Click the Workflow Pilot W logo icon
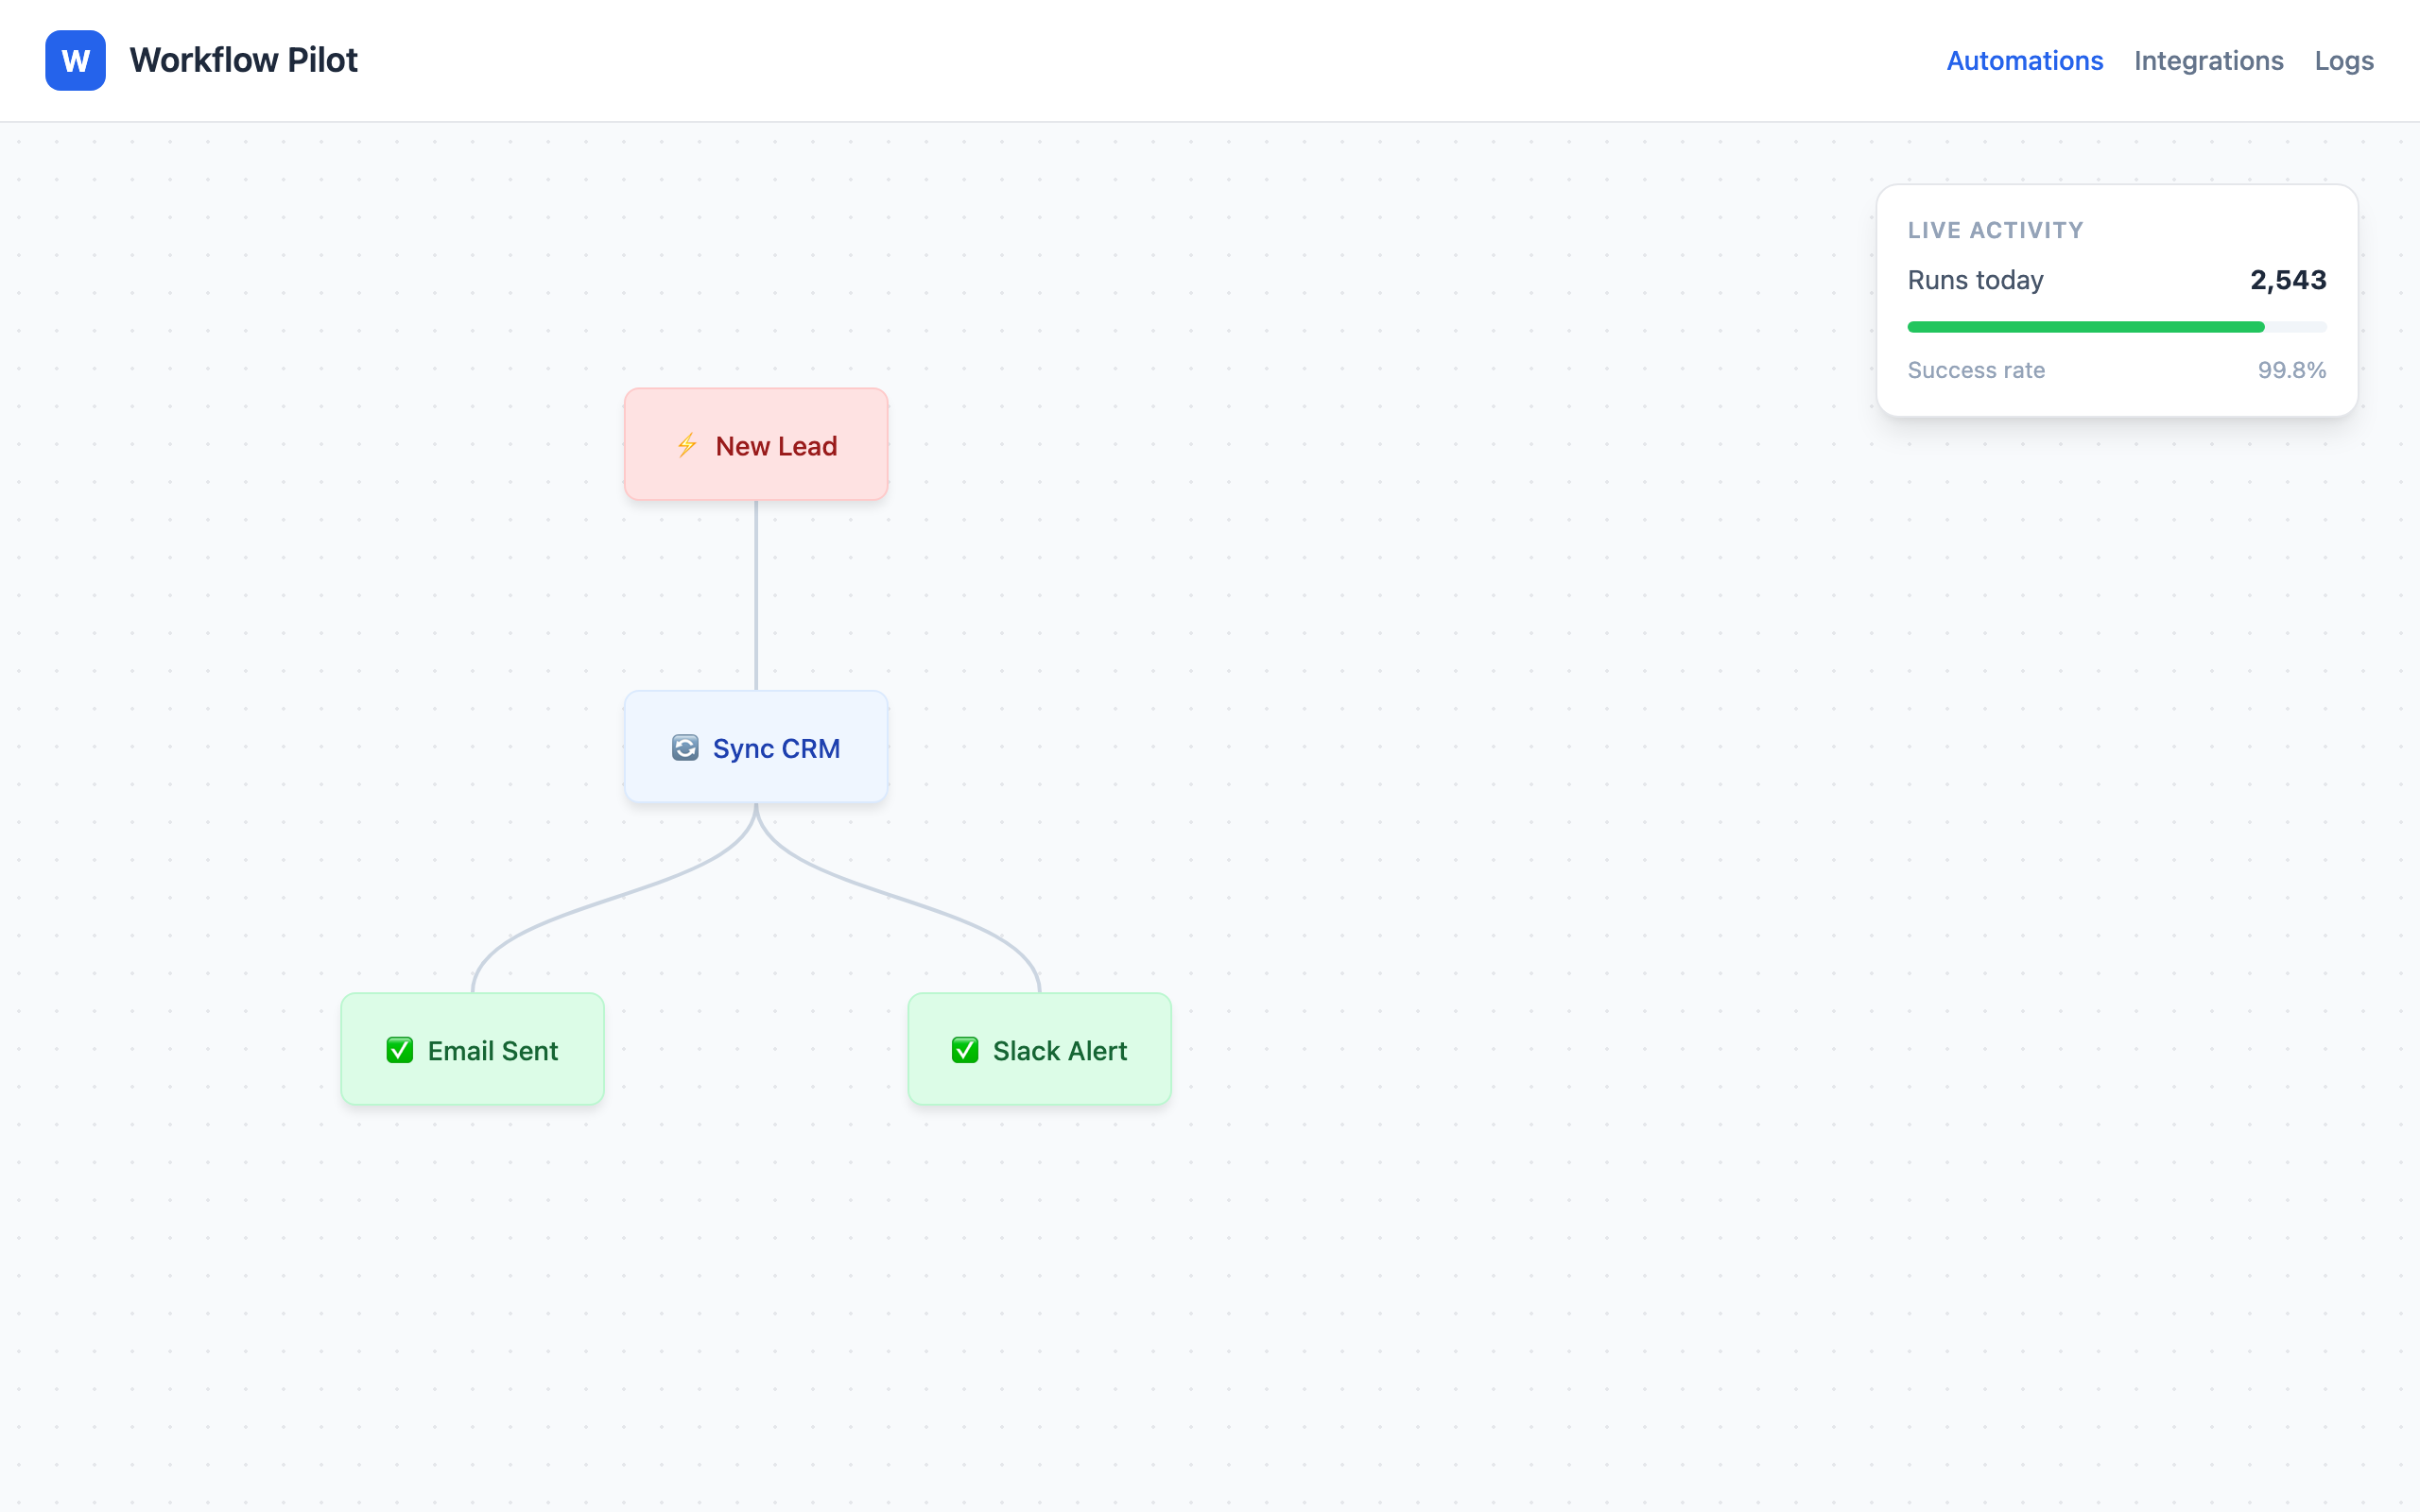The height and width of the screenshot is (1512, 2420). [x=75, y=60]
